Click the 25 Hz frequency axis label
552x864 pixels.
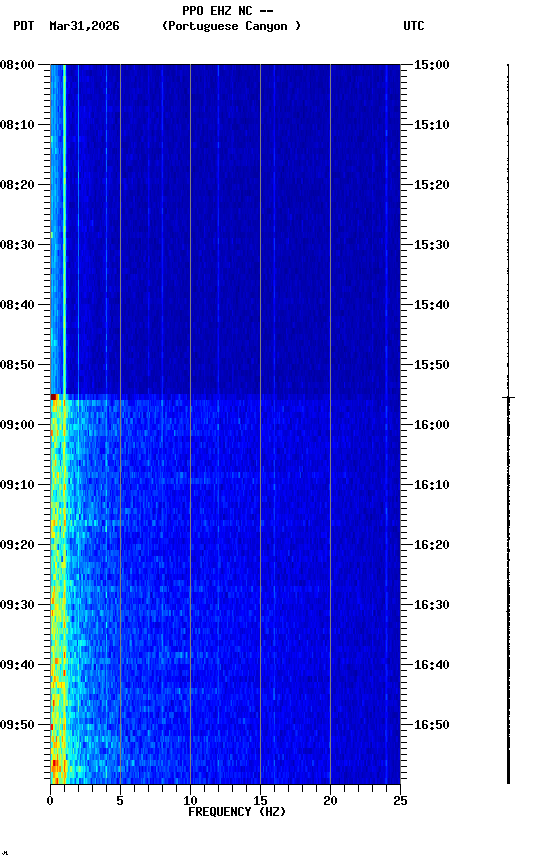pos(400,801)
